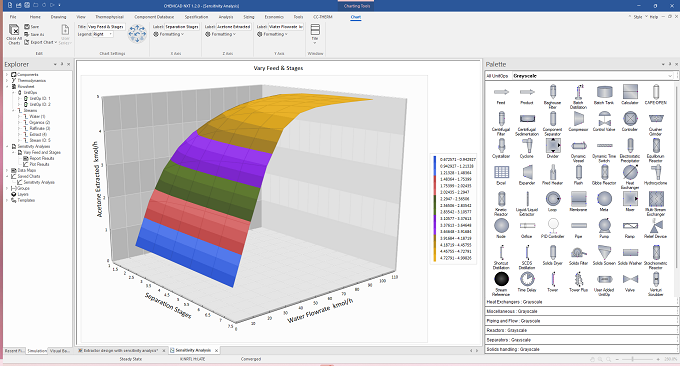Viewport: 680px width, 366px height.
Task: Select the Compressor palette icon
Action: pyautogui.click(x=579, y=118)
